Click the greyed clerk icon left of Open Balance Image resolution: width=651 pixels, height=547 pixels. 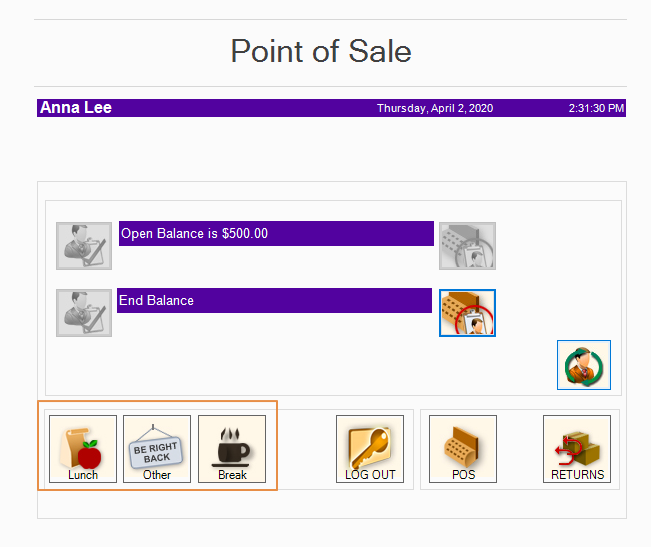(x=84, y=246)
